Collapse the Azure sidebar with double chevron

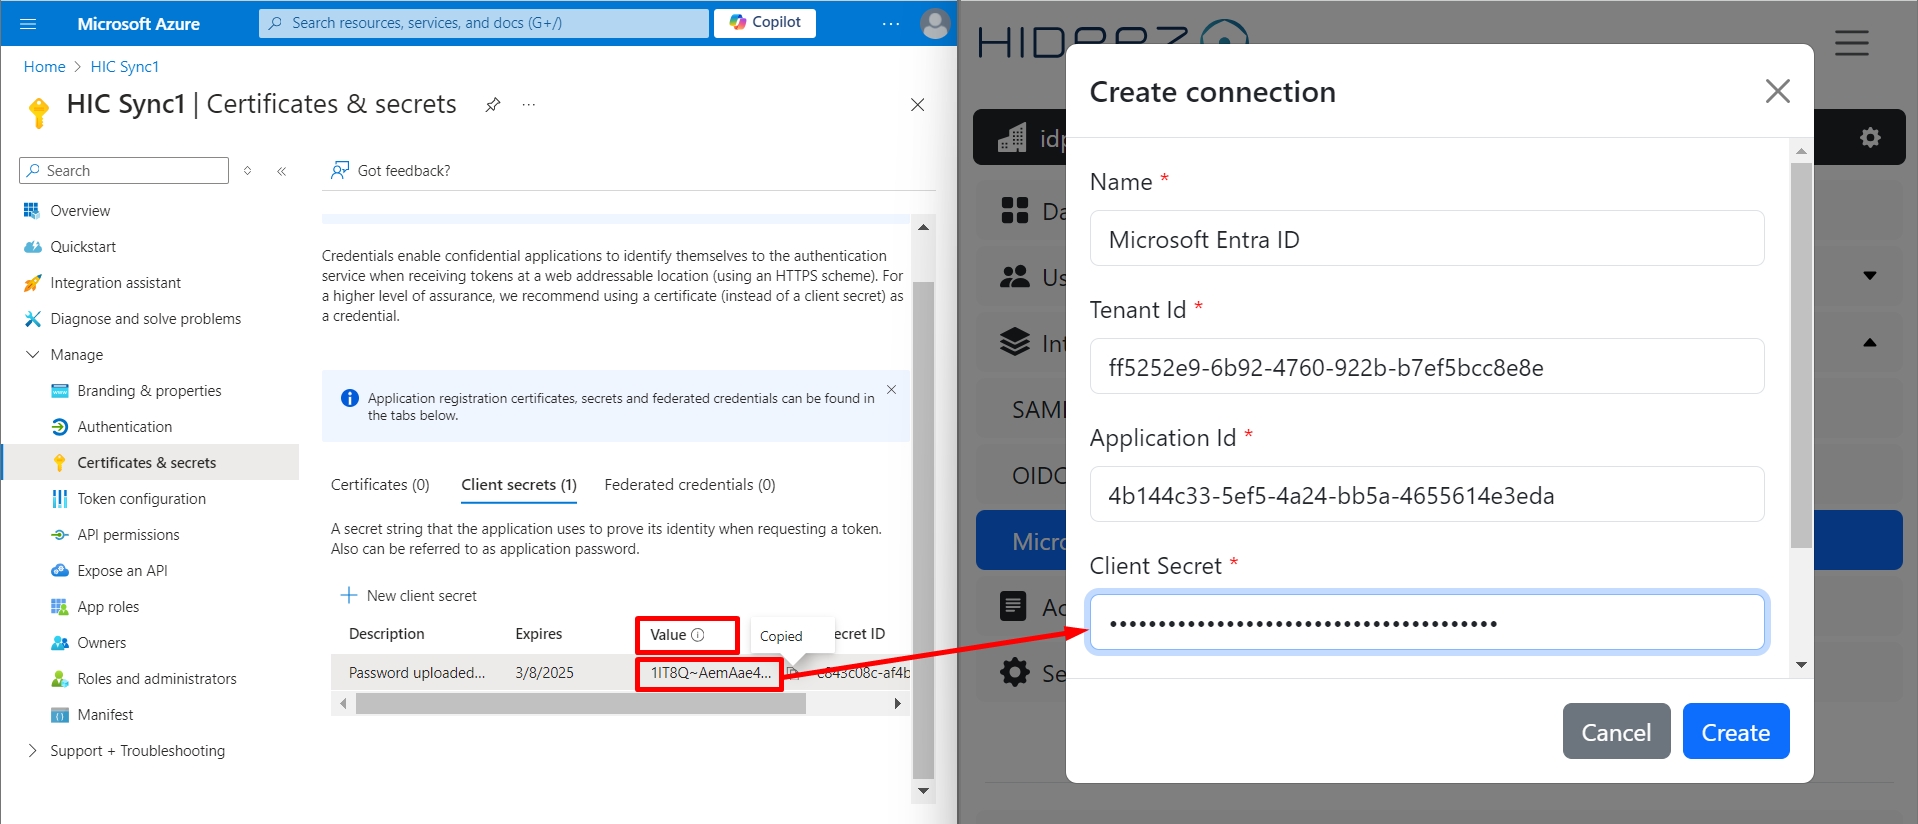point(282,171)
